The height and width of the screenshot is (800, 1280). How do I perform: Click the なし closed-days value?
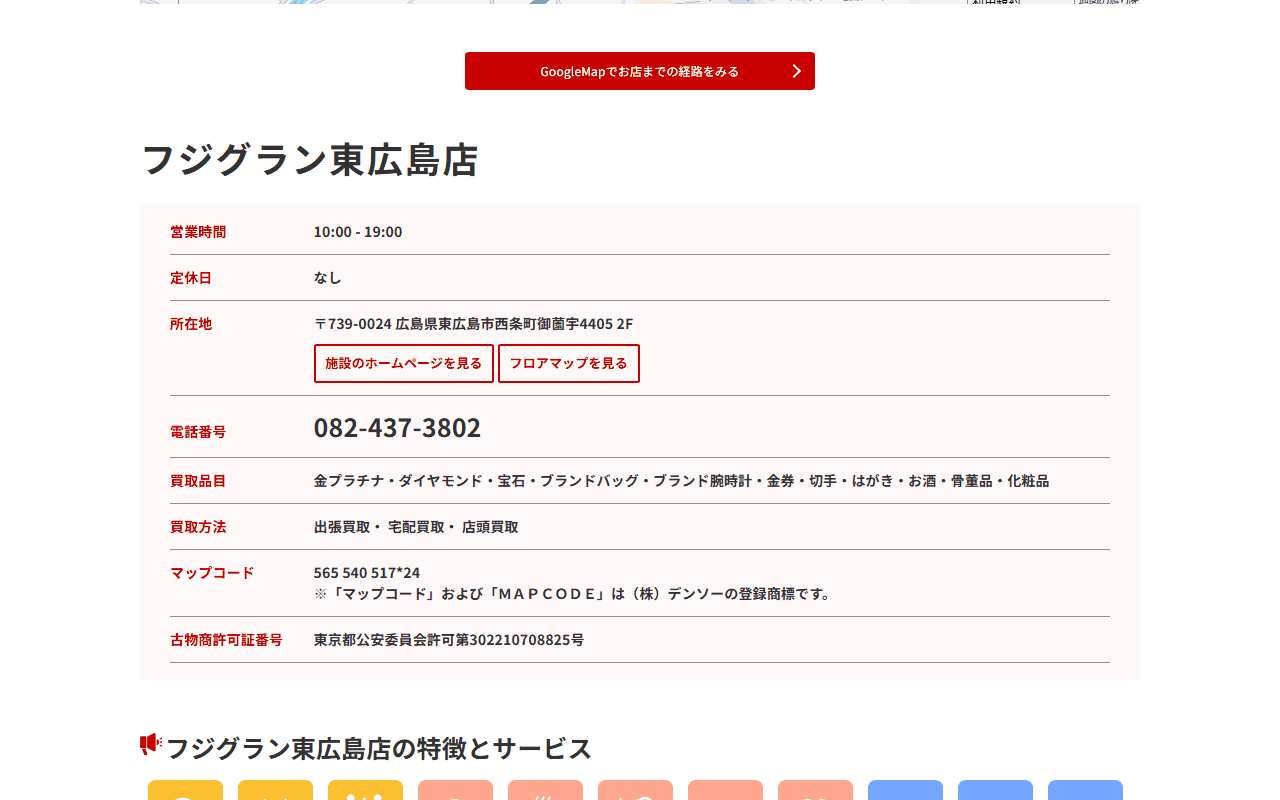328,278
